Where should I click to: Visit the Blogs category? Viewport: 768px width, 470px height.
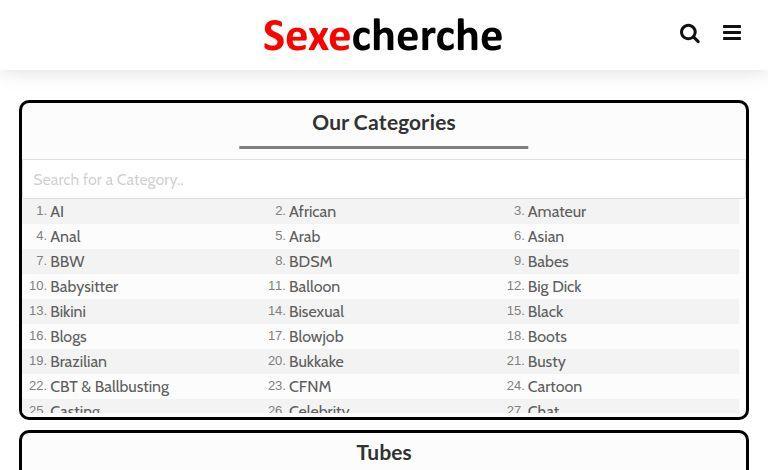pos(68,337)
